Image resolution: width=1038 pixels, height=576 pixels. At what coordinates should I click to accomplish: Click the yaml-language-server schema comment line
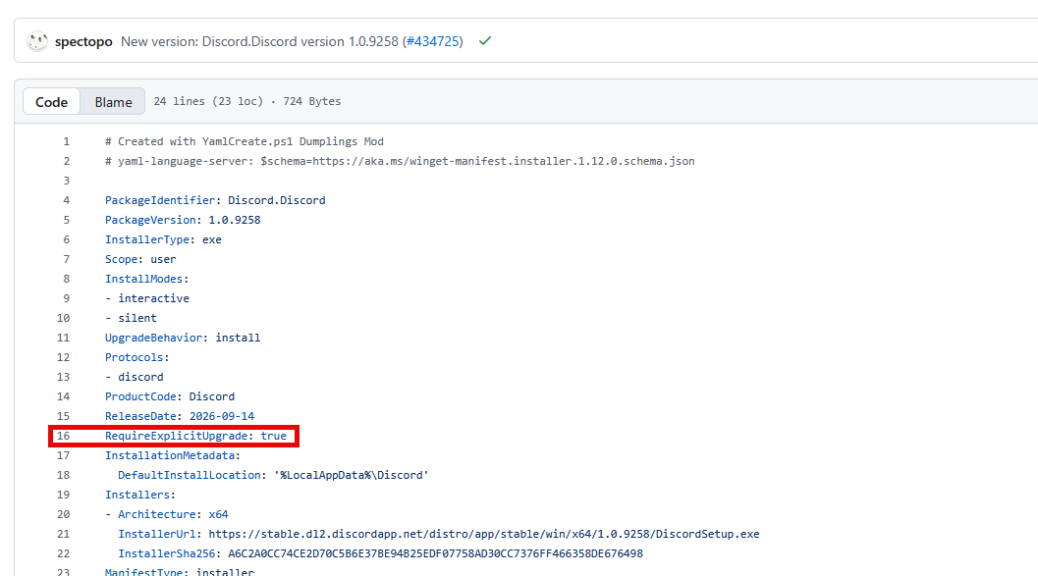pos(400,161)
